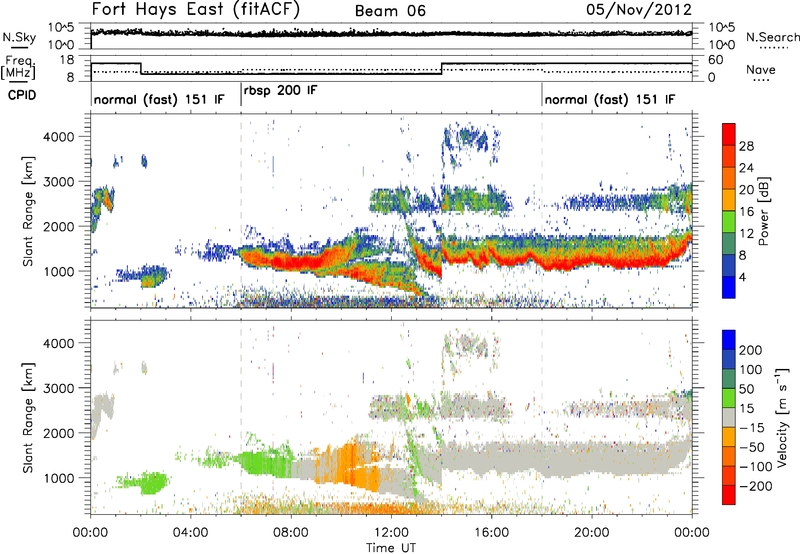Click the "Nave" legend label
Image resolution: width=800 pixels, height=554 pixels.
(761, 69)
